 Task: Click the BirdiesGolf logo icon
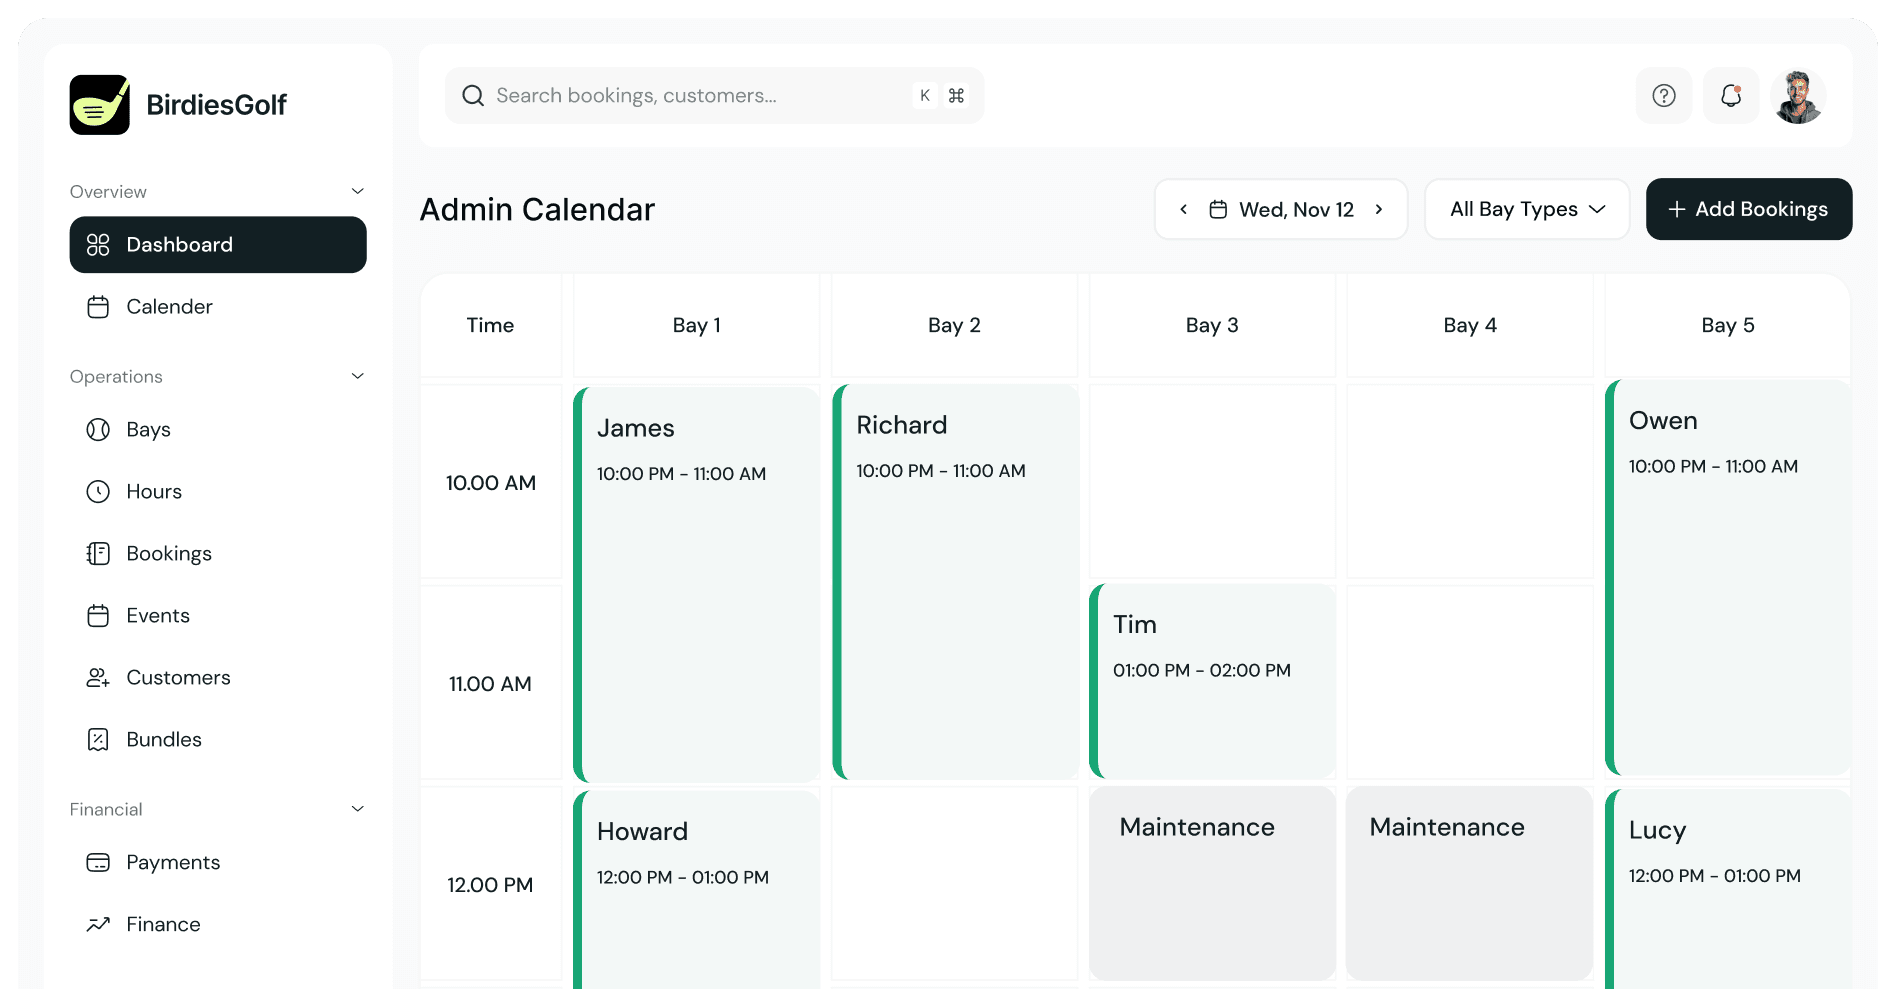(x=99, y=104)
